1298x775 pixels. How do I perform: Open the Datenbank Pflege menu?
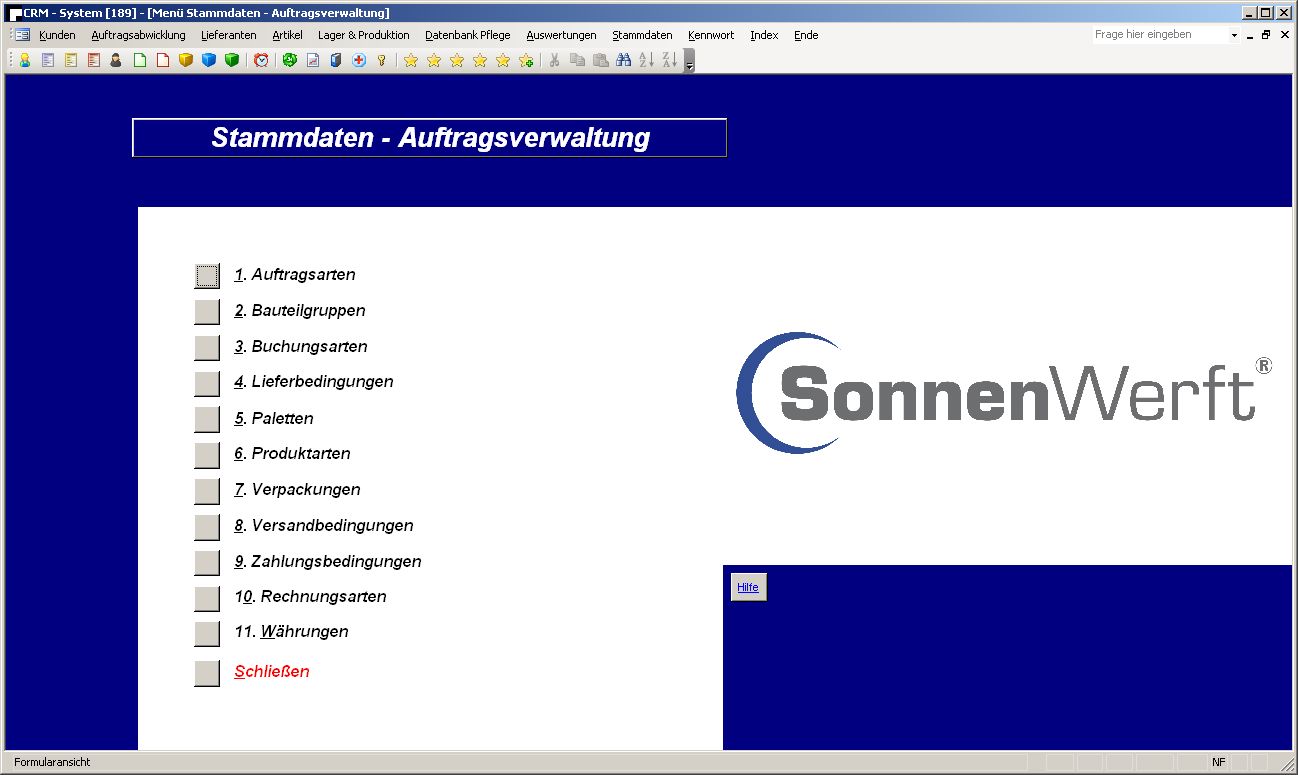468,35
